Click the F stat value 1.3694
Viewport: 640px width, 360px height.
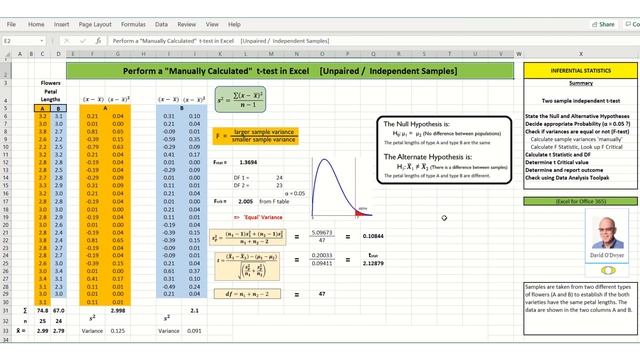pyautogui.click(x=248, y=162)
